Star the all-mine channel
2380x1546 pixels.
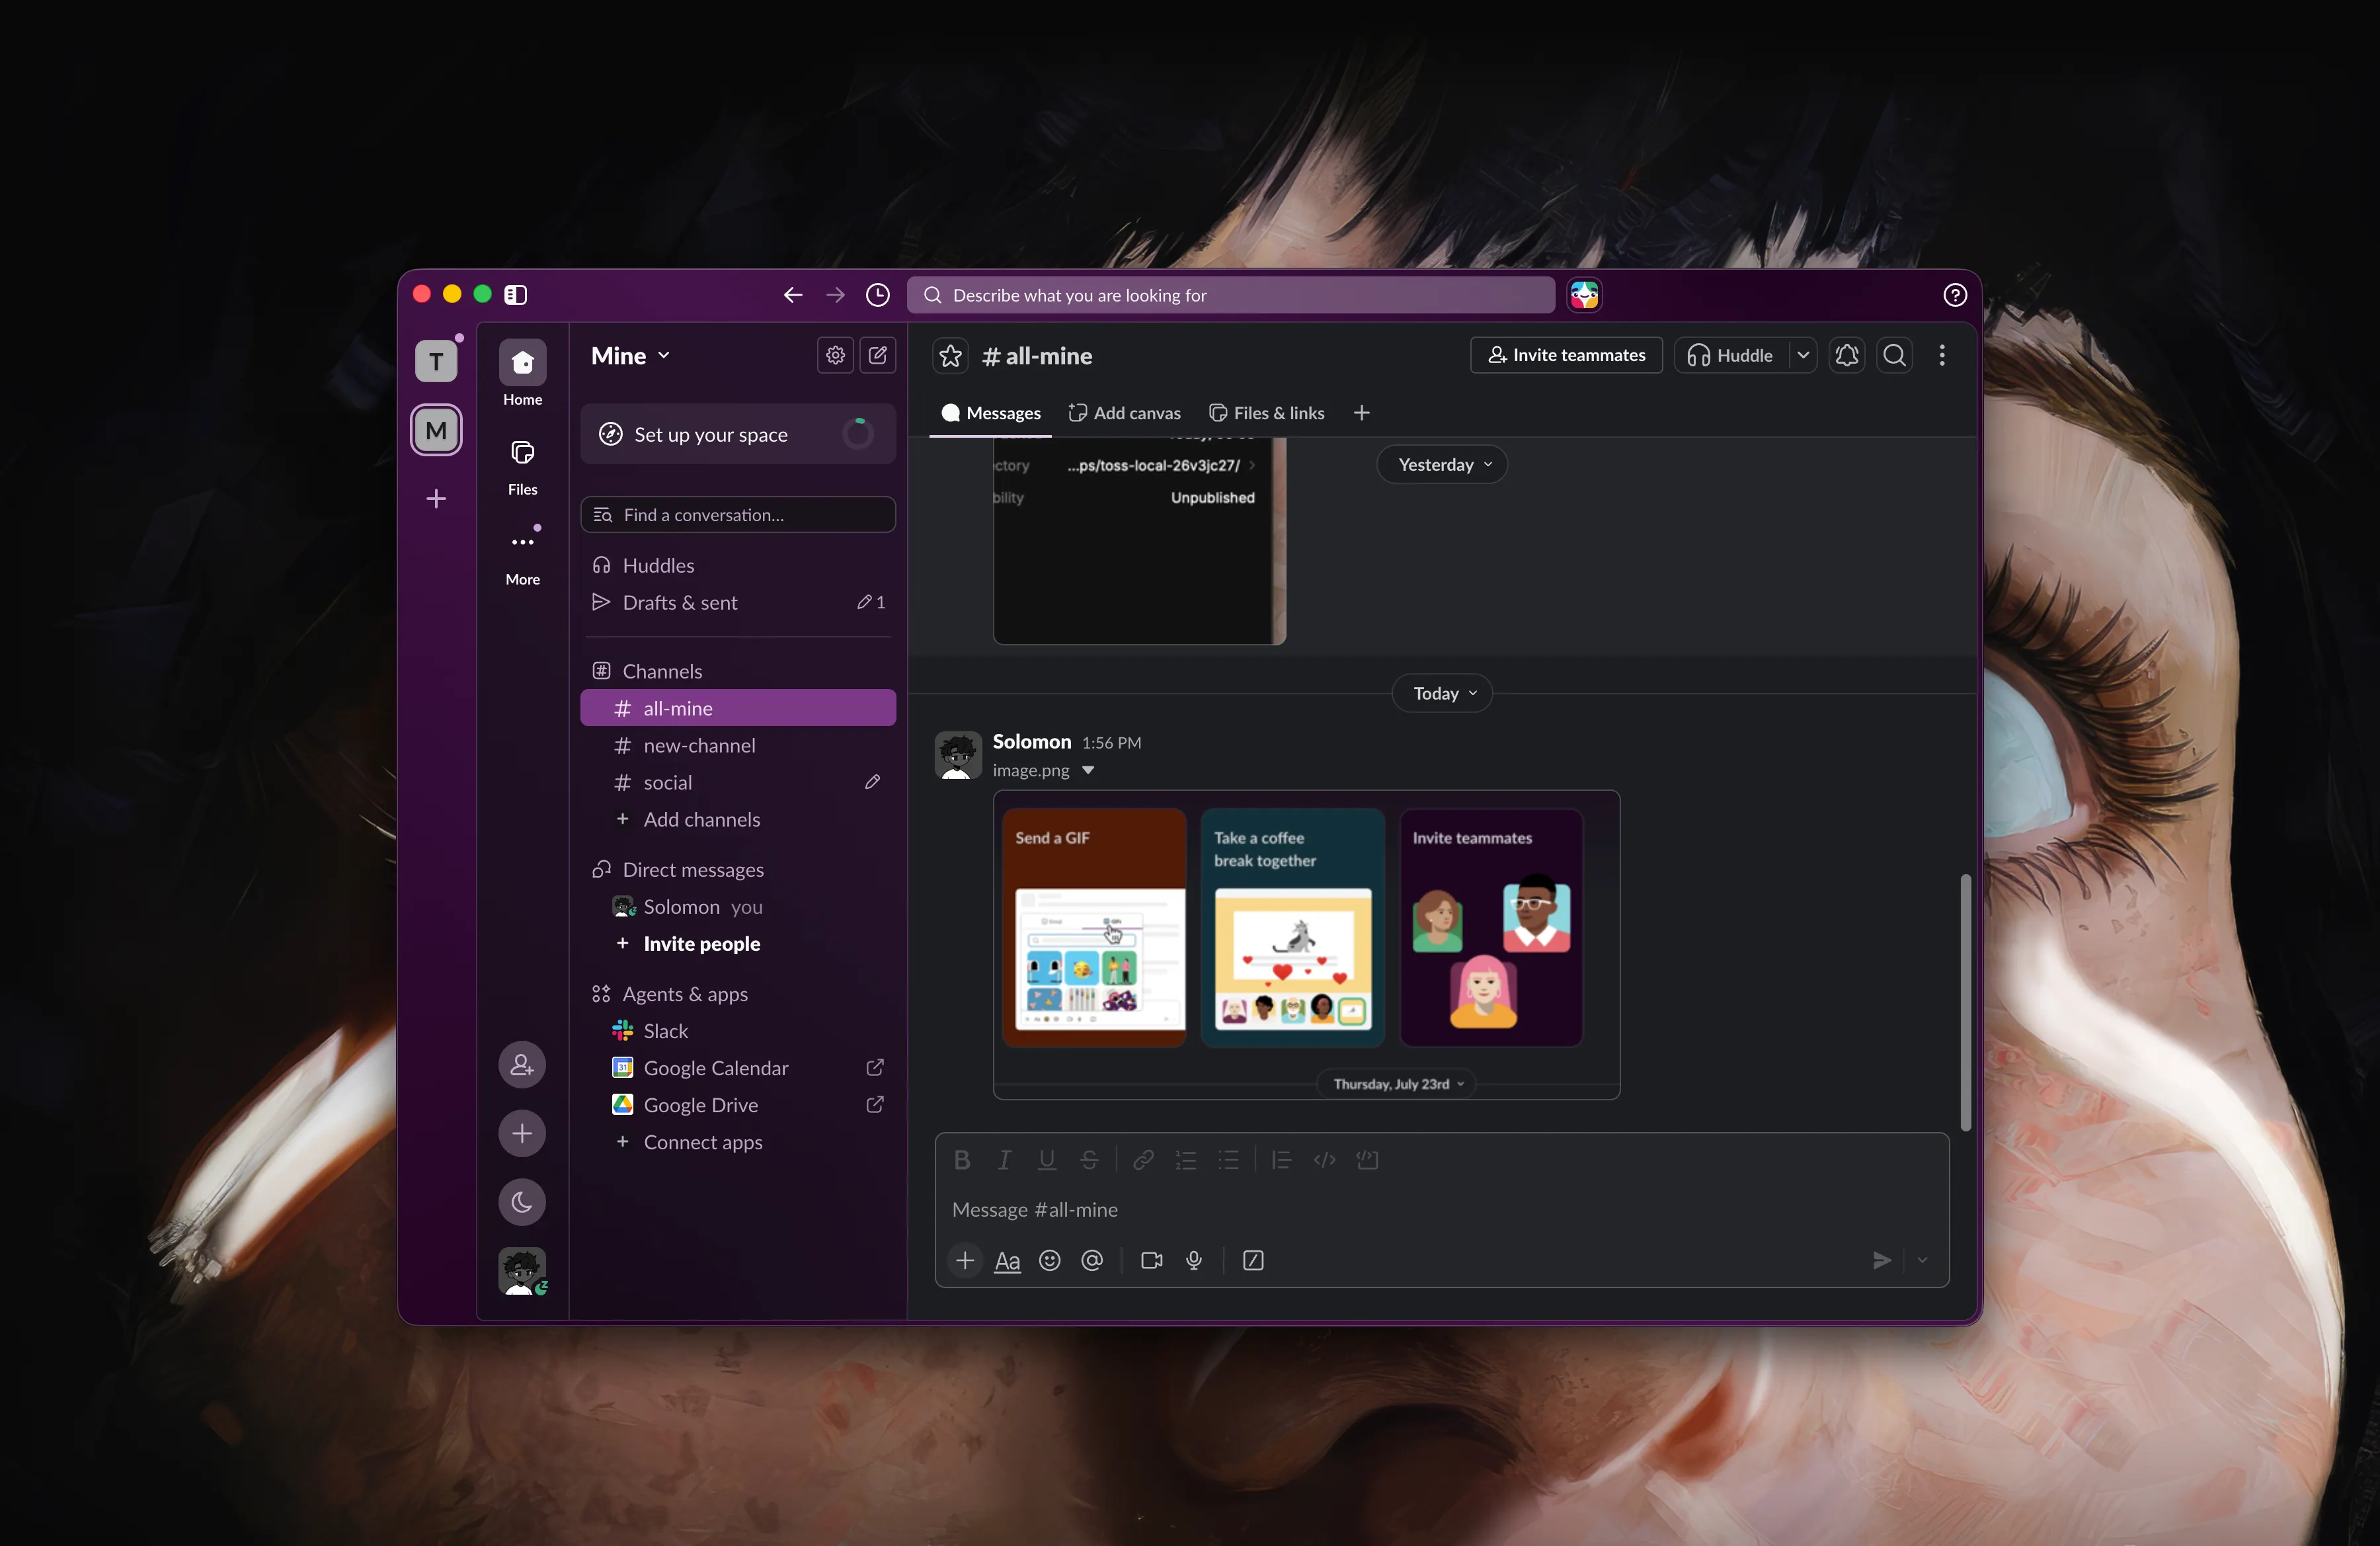click(950, 356)
